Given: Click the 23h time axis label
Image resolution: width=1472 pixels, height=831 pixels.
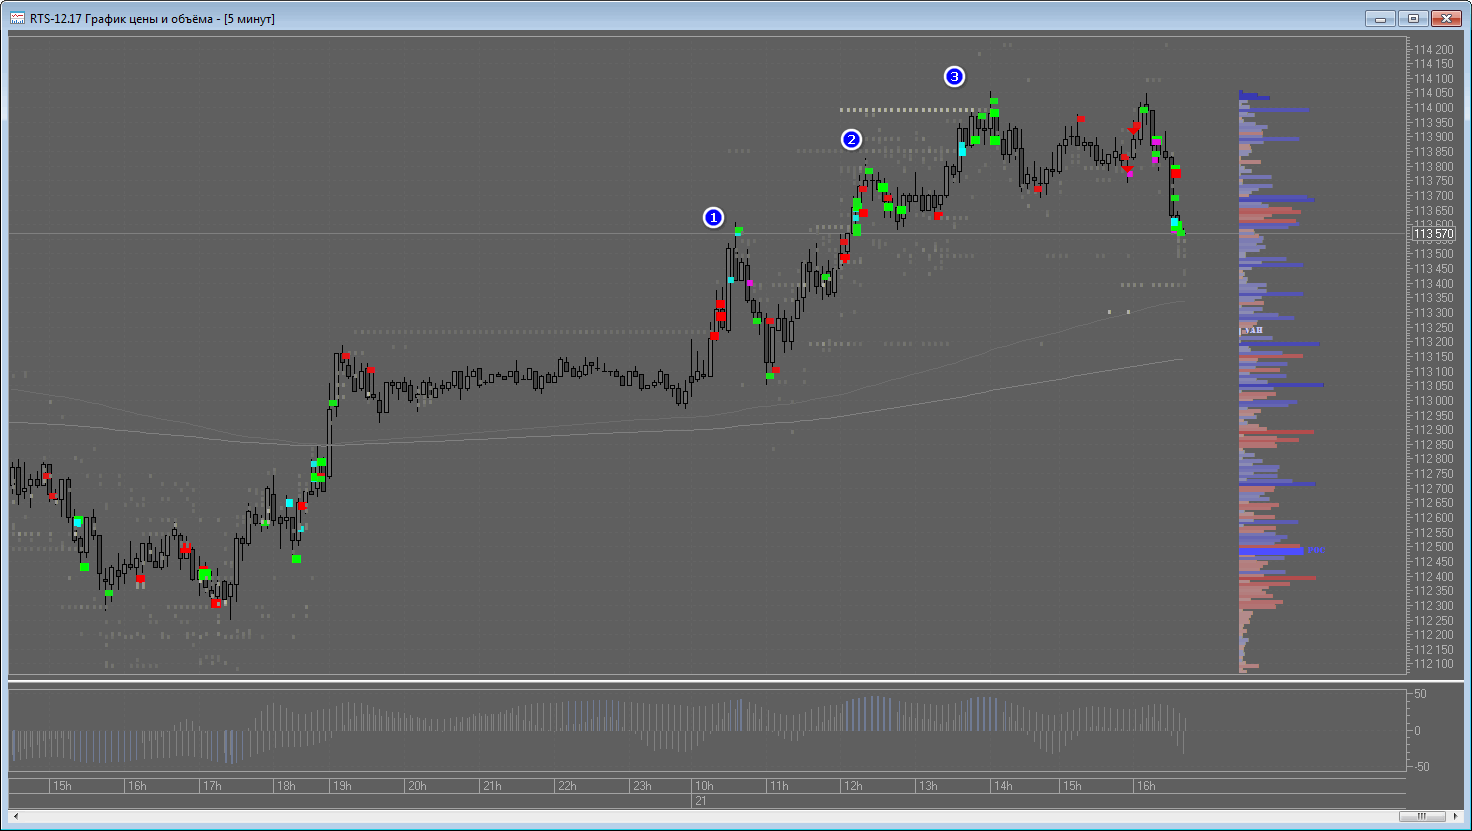Looking at the screenshot, I should click(x=642, y=786).
